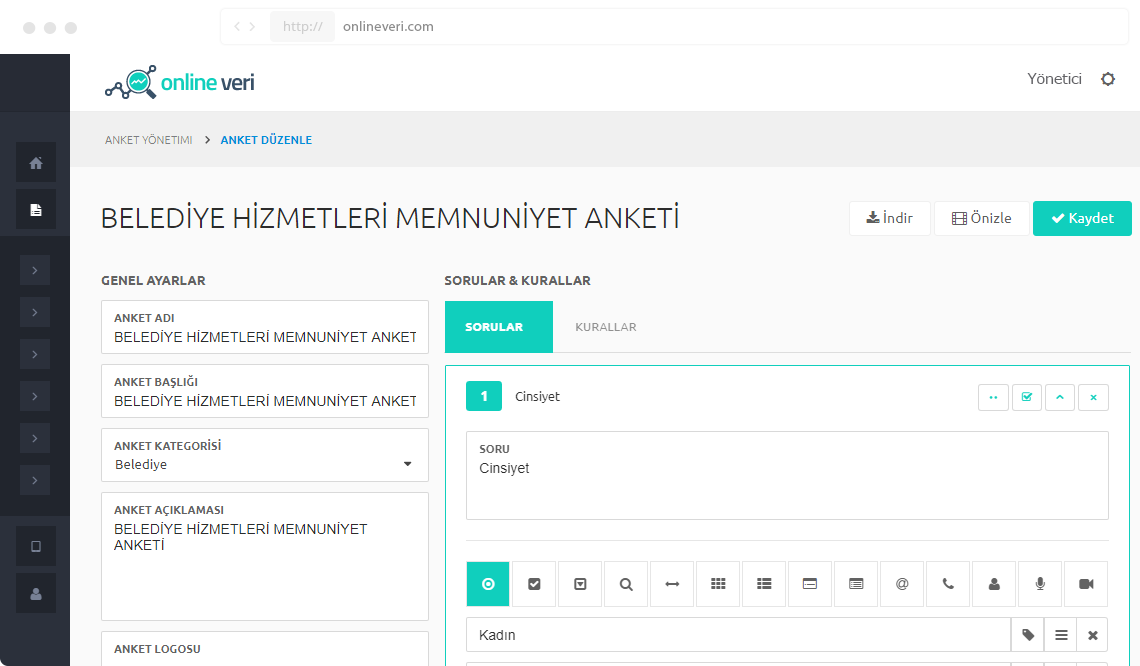Switch to the Kurallar tab

coord(606,327)
